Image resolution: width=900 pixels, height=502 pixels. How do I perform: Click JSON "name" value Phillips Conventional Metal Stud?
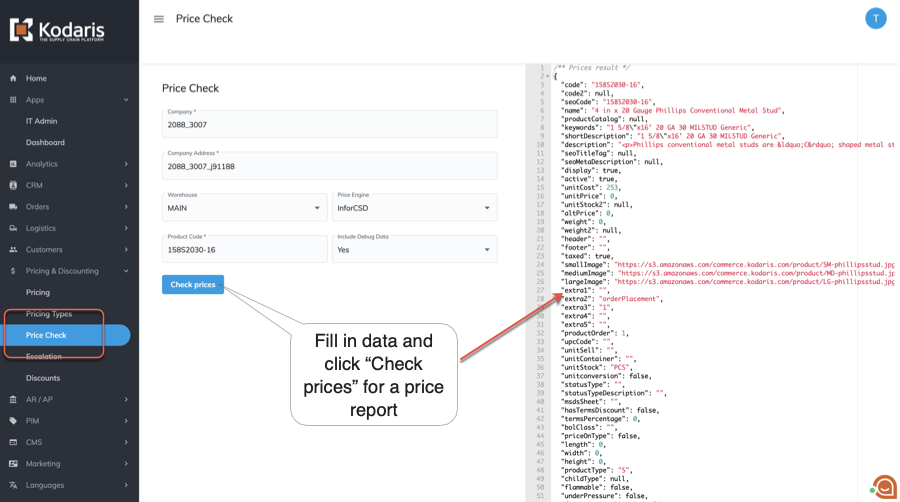point(688,110)
